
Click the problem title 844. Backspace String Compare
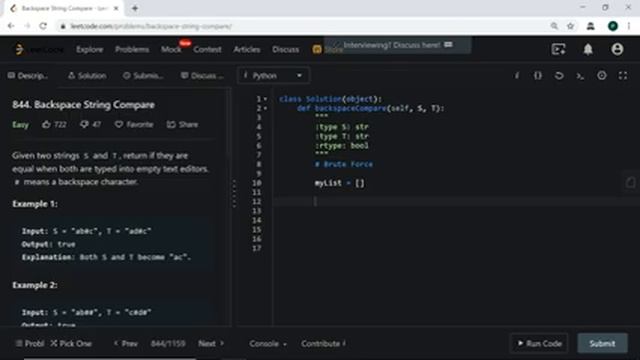pos(83,104)
